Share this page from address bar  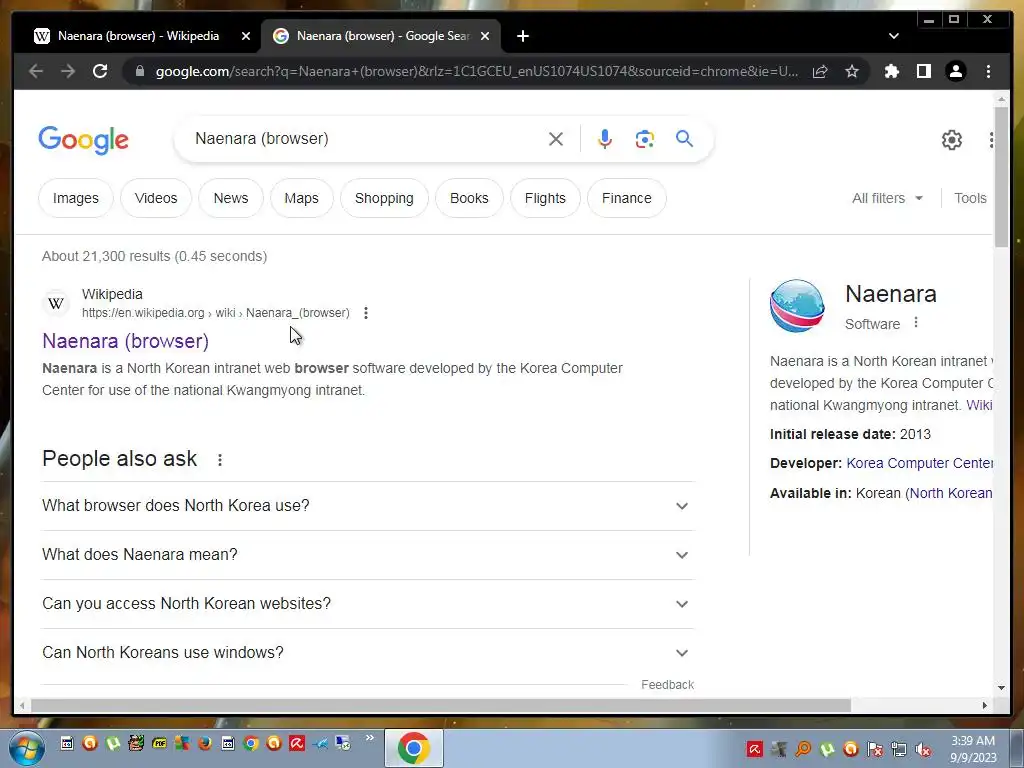(x=820, y=71)
